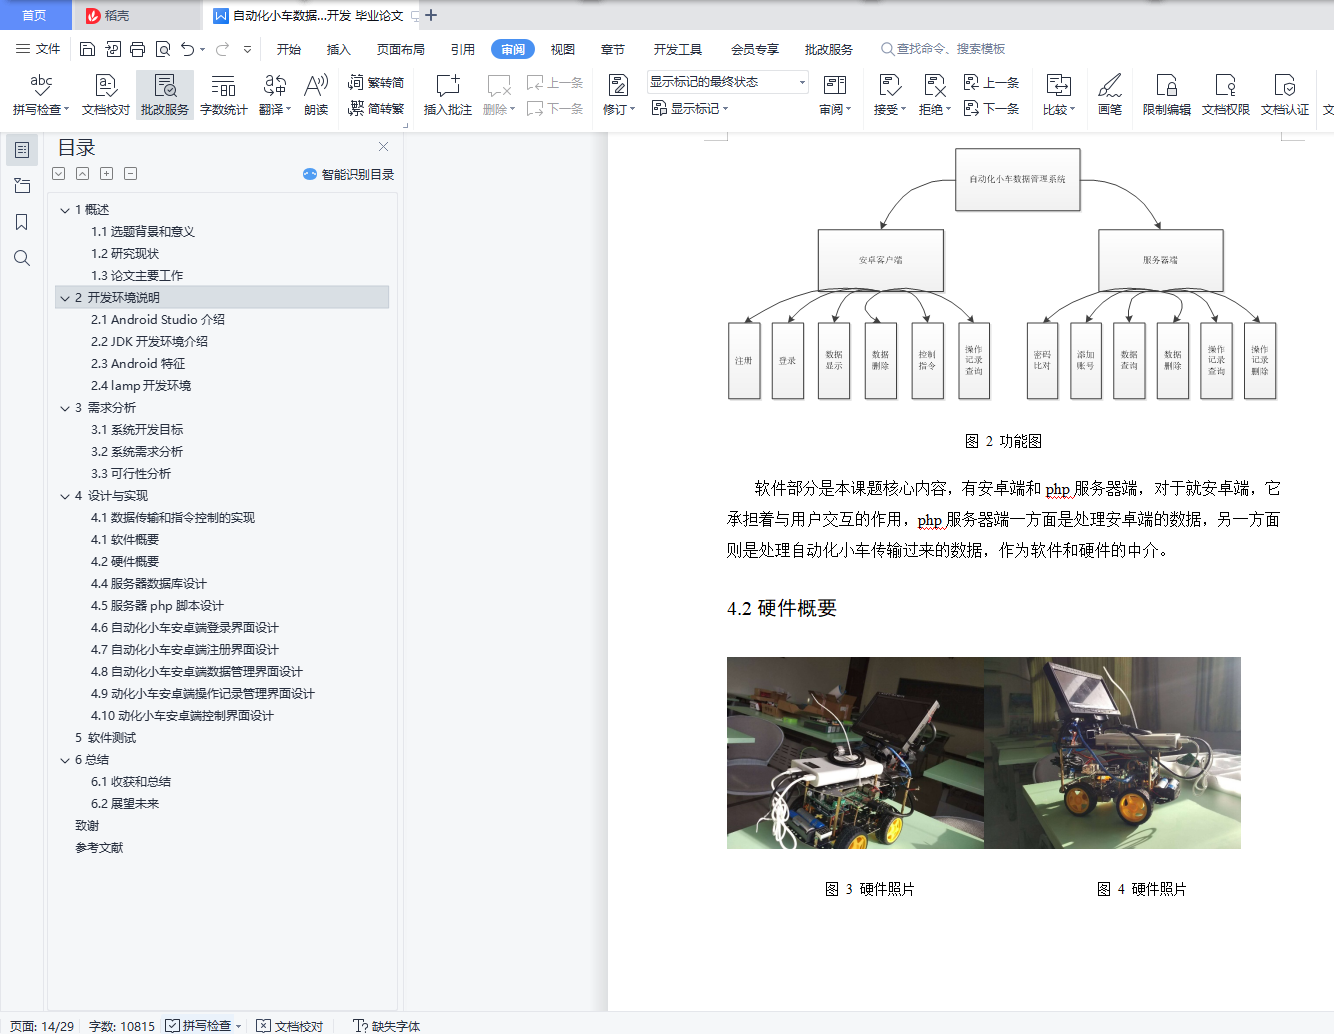Go to previous revision 上一条
The width and height of the screenshot is (1334, 1034).
(x=992, y=83)
